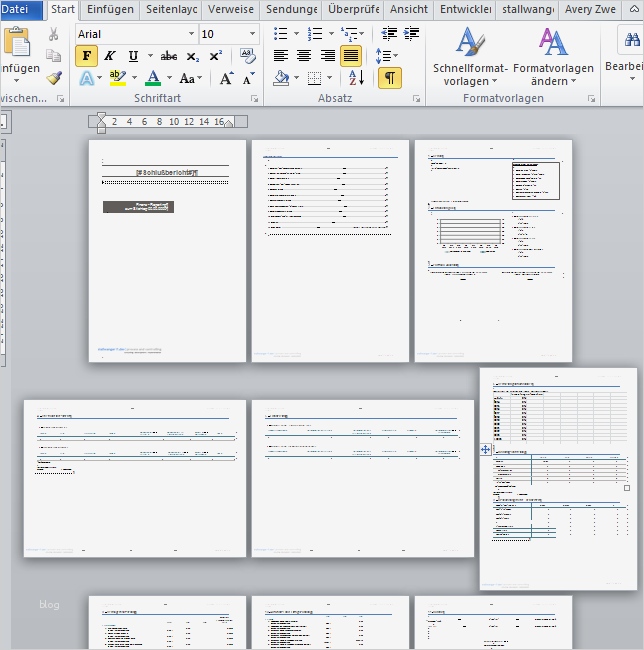
Task: Decrease paragraph indent
Action: coord(389,34)
